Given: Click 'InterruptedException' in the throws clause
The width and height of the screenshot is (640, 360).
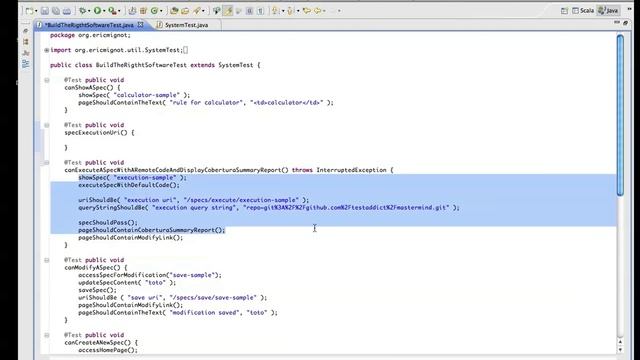Looking at the screenshot, I should pyautogui.click(x=351, y=170).
